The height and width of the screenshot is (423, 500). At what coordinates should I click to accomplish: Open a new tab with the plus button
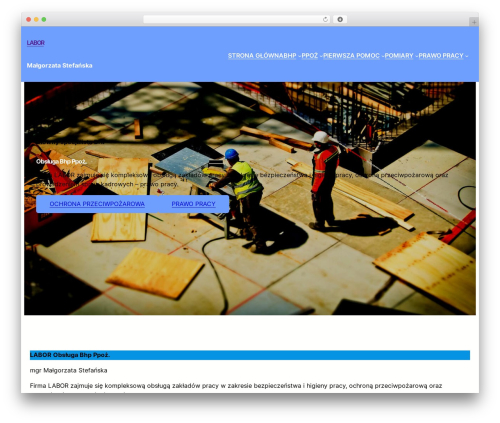click(474, 22)
